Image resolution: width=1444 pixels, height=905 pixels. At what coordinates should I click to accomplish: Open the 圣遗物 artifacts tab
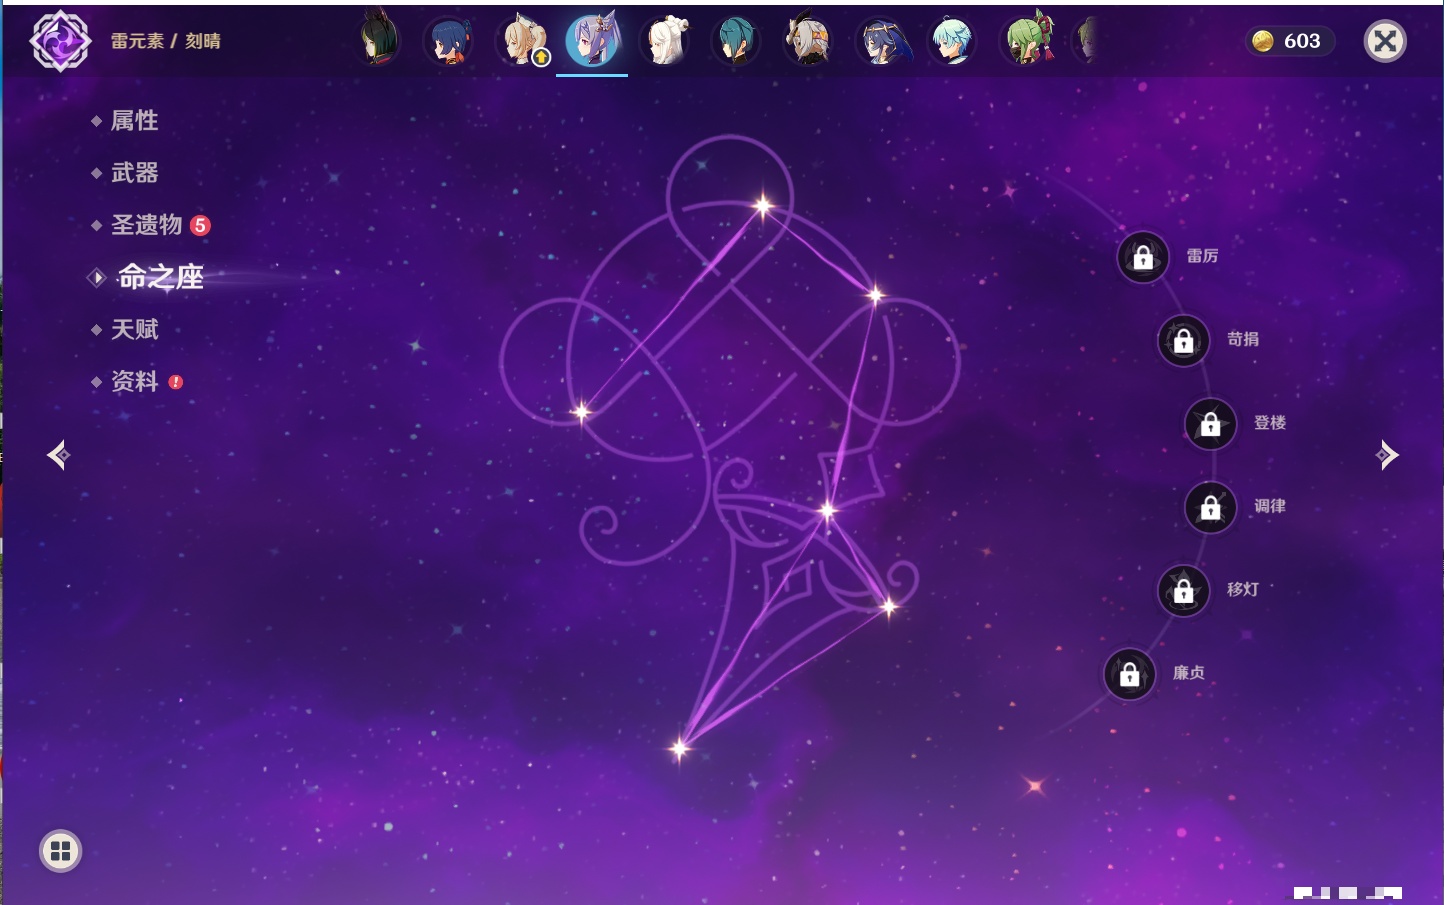[146, 225]
